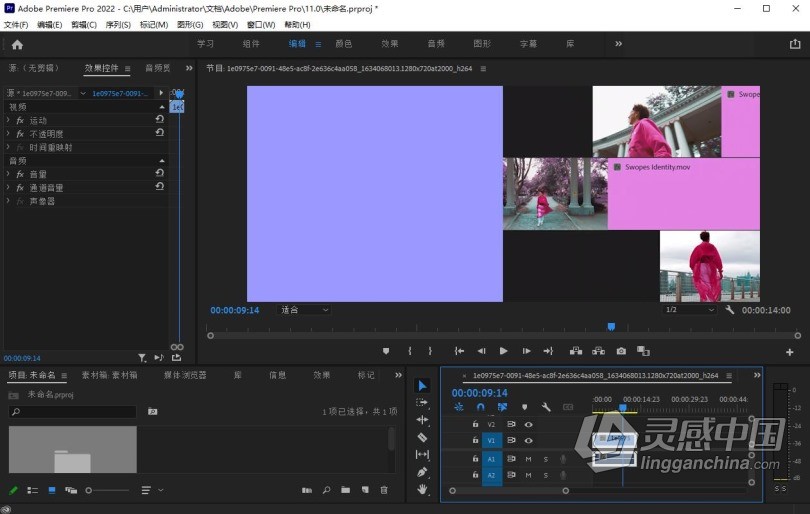Viewport: 810px width, 514px height.
Task: Open Find magnifier in Project panel bottom
Action: pos(326,490)
